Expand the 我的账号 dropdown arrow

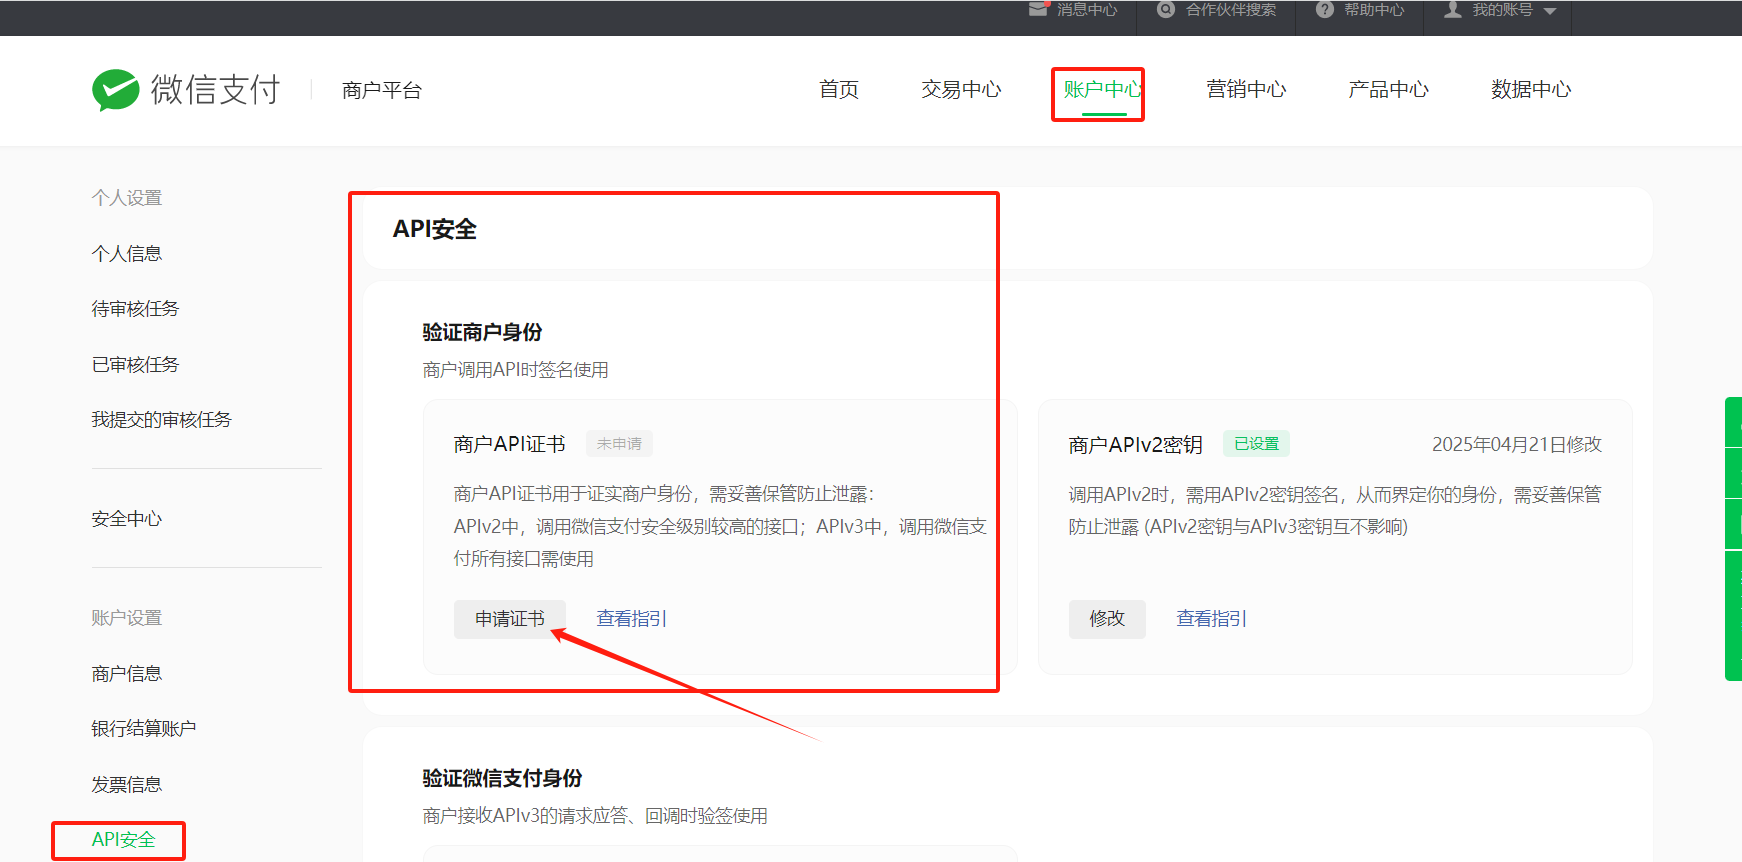point(1550,11)
